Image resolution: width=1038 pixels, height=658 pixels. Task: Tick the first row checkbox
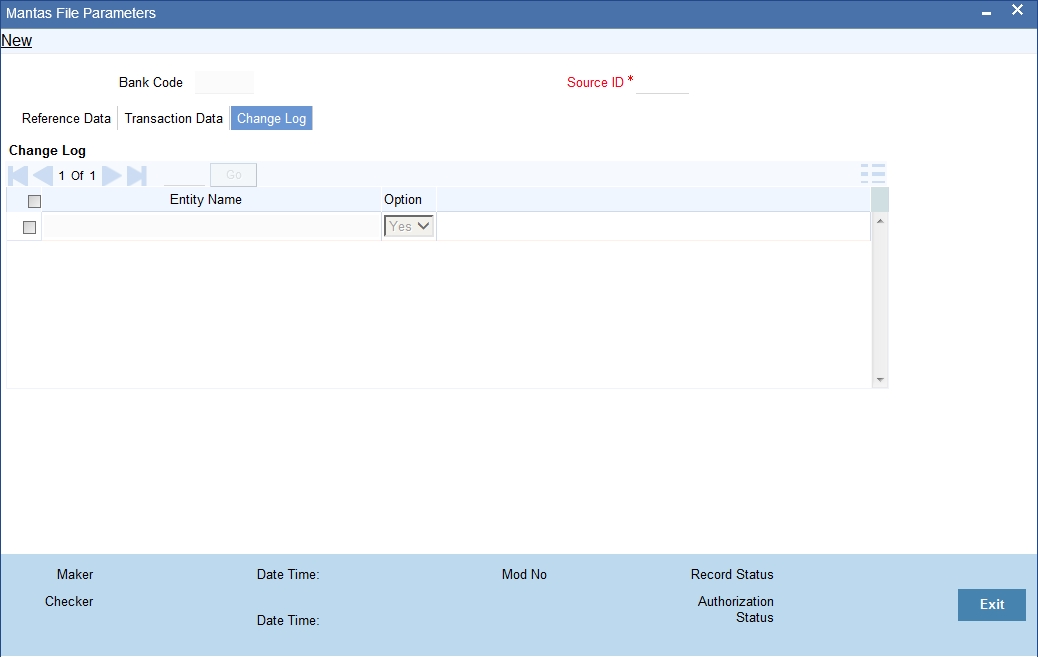pyautogui.click(x=29, y=227)
